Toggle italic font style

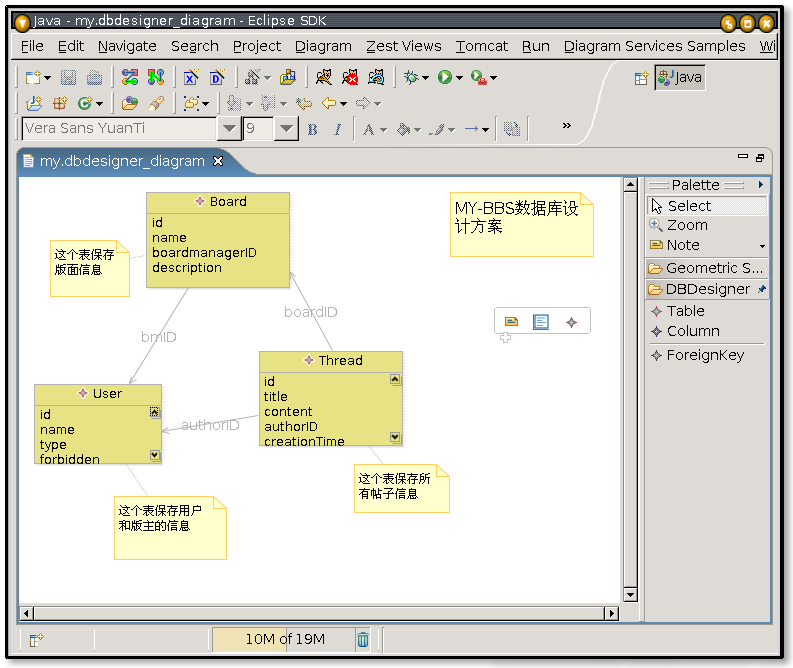(337, 129)
